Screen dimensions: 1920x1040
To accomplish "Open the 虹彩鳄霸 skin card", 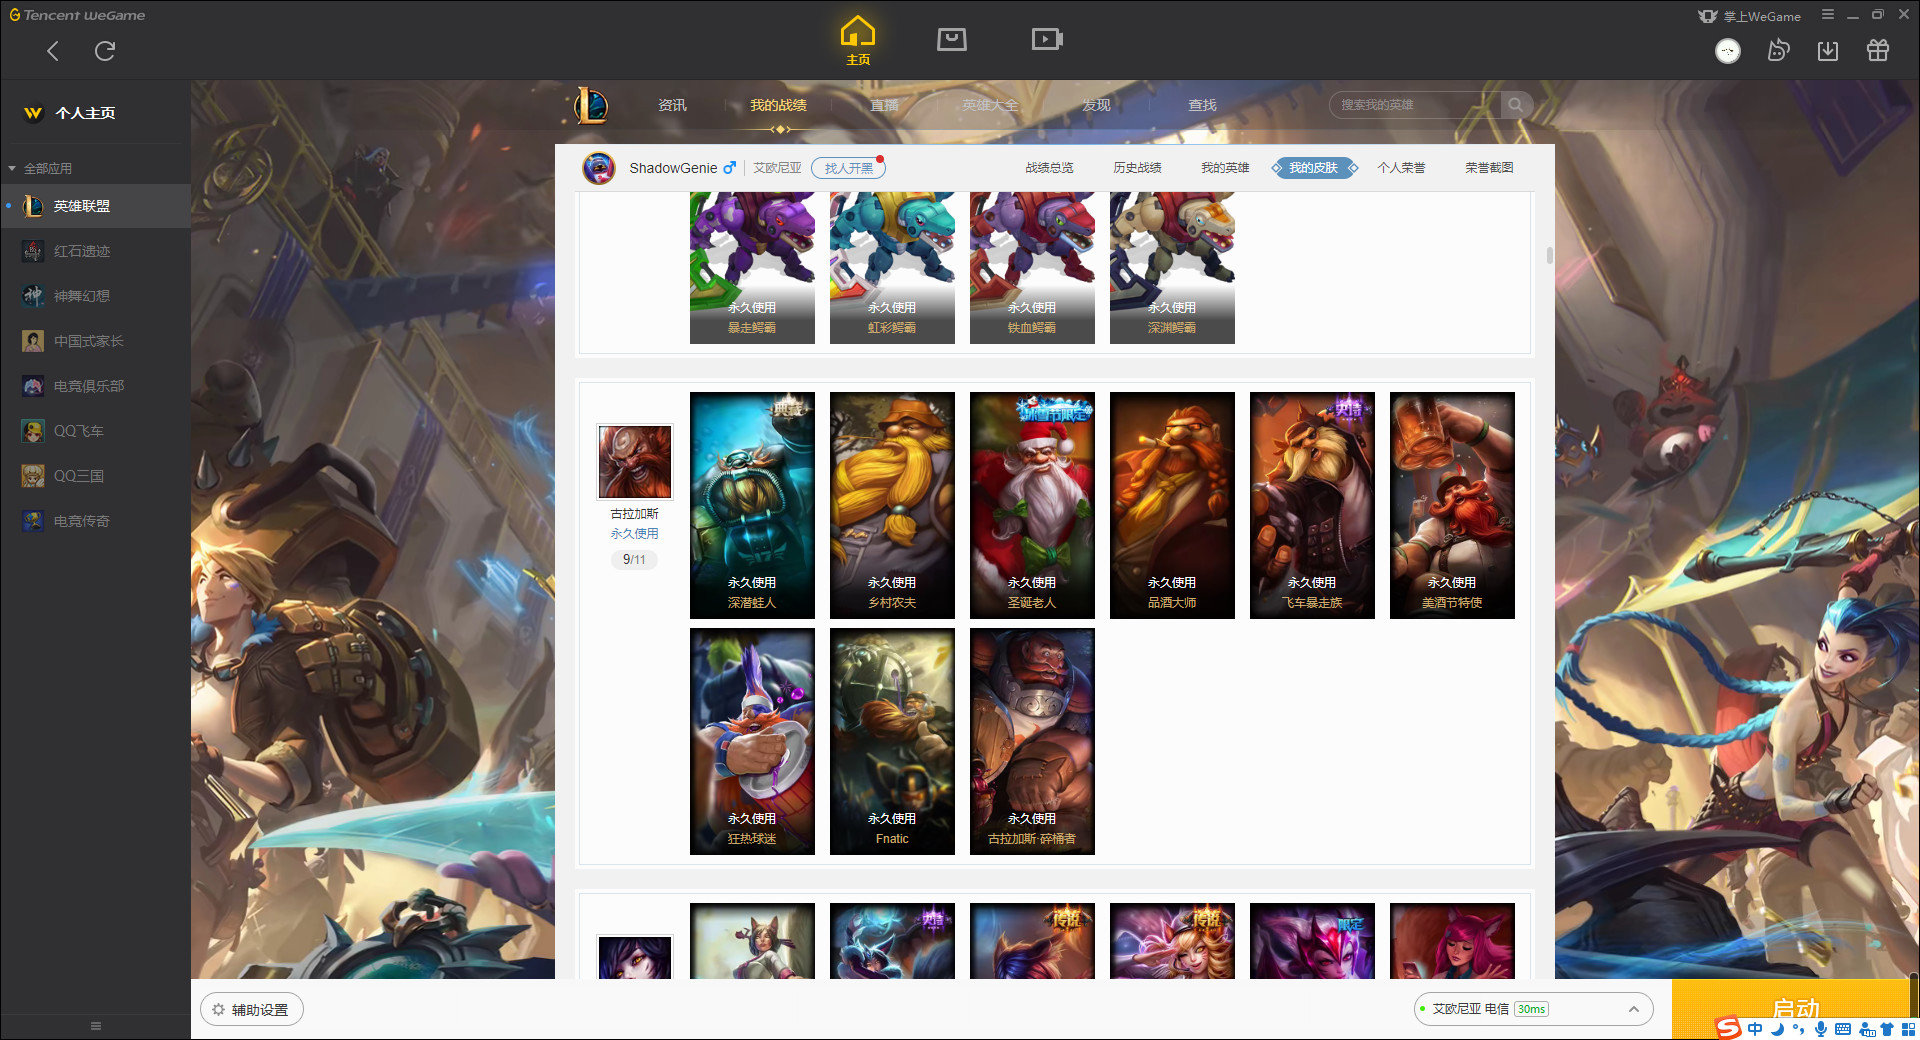I will pos(892,268).
